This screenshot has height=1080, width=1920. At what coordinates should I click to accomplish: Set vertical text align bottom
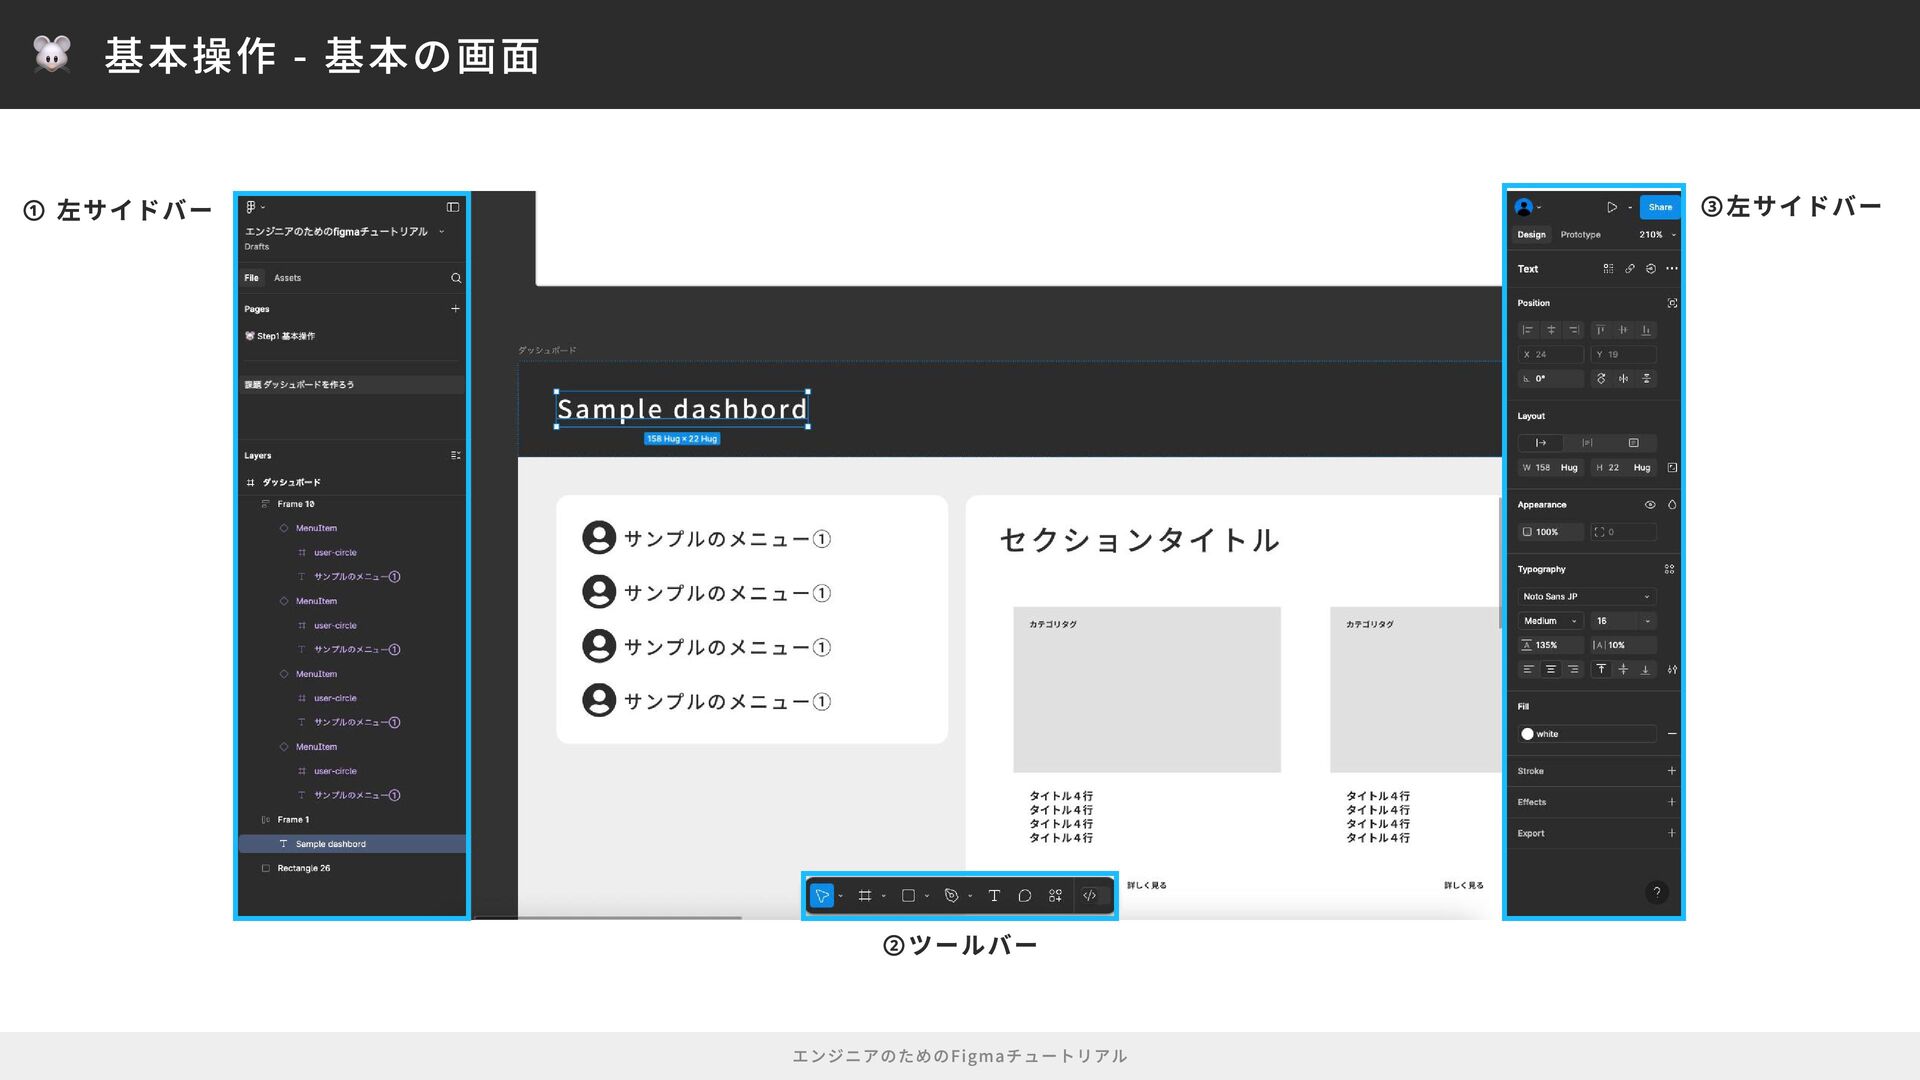coord(1645,670)
